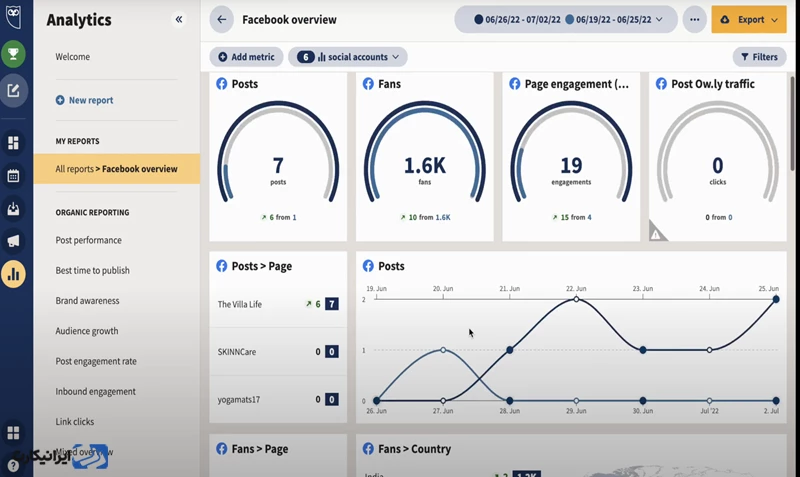
Task: Click the Add metric button
Action: tap(246, 57)
